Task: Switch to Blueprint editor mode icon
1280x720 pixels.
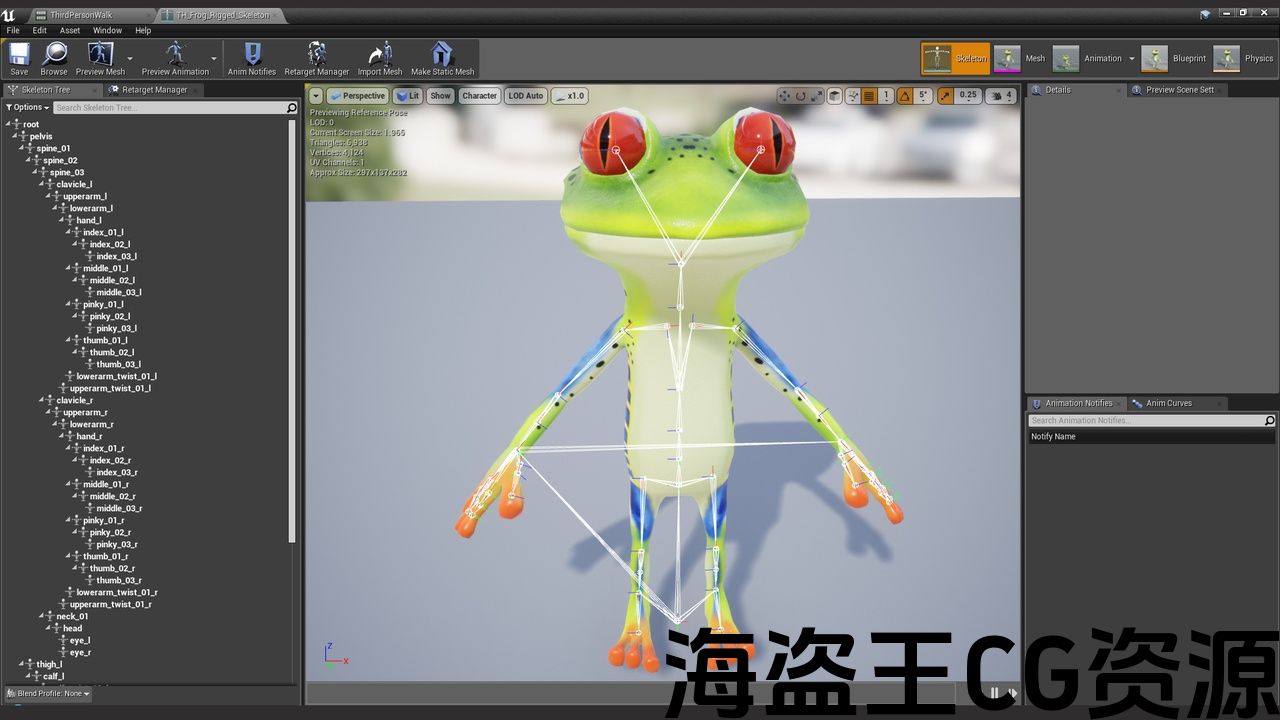Action: pyautogui.click(x=1155, y=58)
